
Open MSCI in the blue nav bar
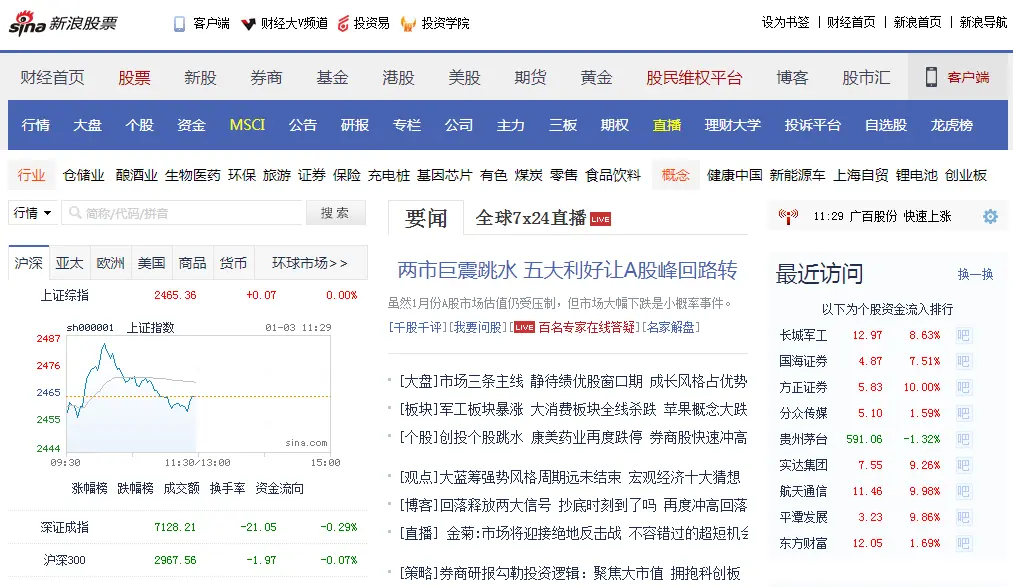247,125
